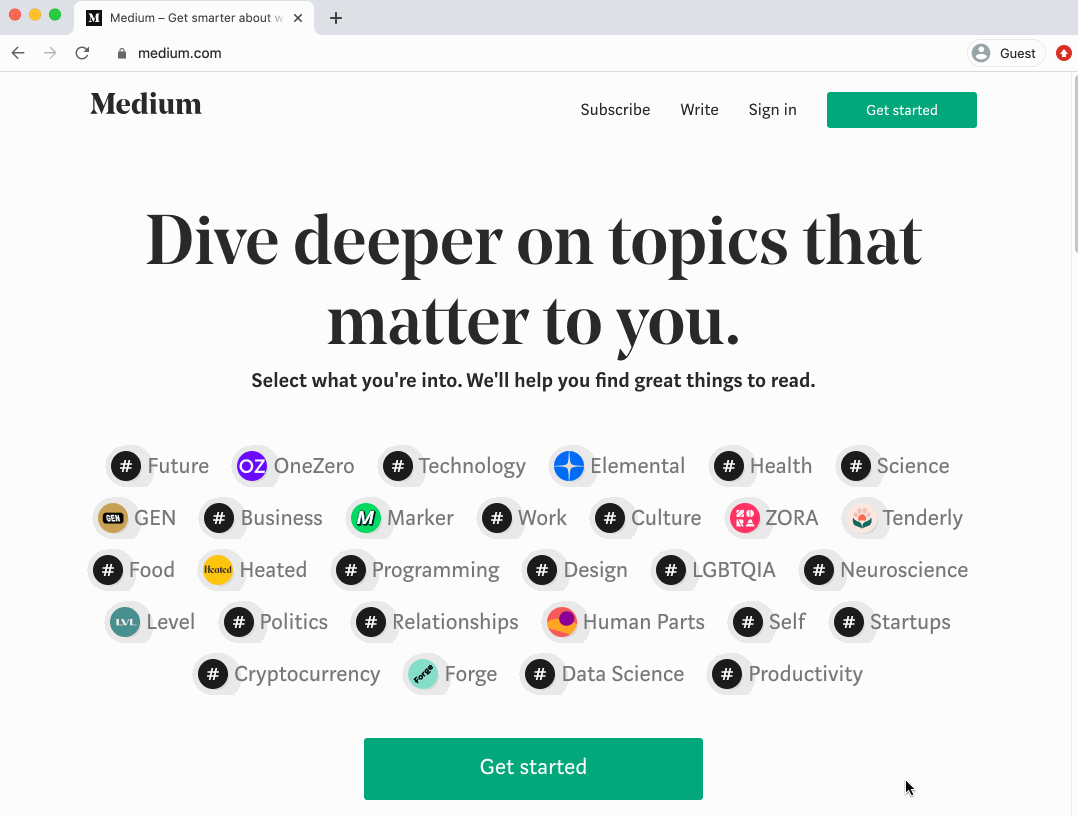Open the Subscribe link

pyautogui.click(x=615, y=110)
